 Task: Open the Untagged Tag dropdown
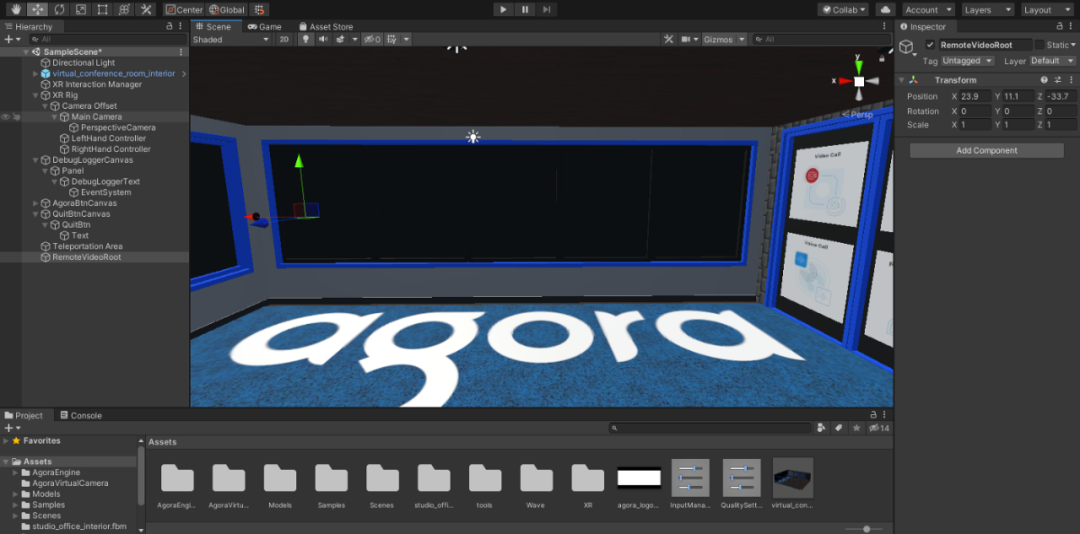tap(968, 61)
